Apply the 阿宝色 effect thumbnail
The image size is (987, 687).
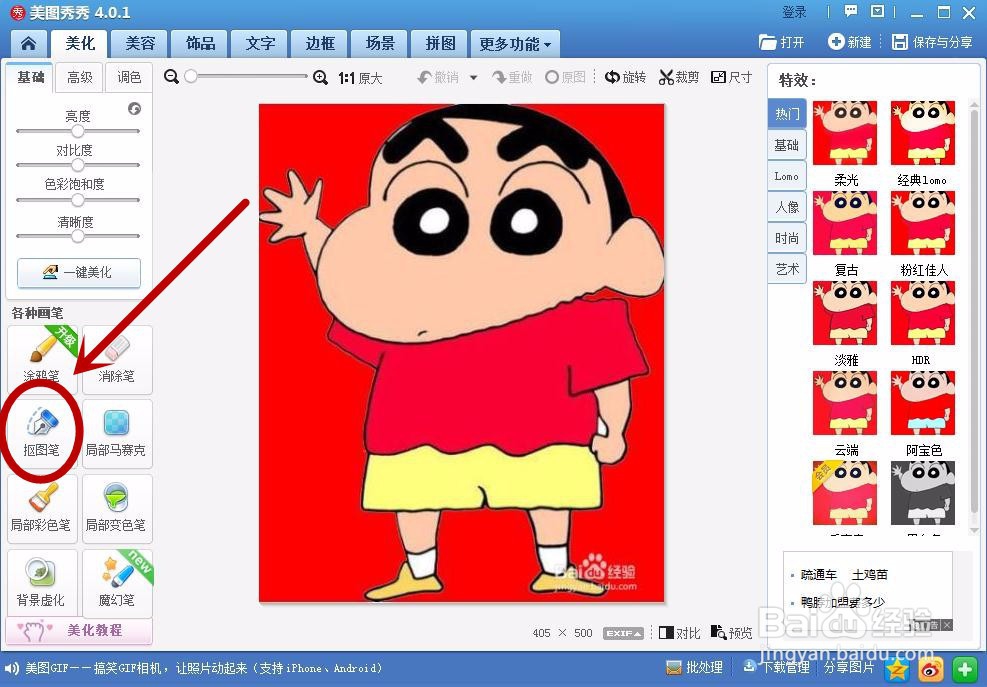pyautogui.click(x=923, y=404)
